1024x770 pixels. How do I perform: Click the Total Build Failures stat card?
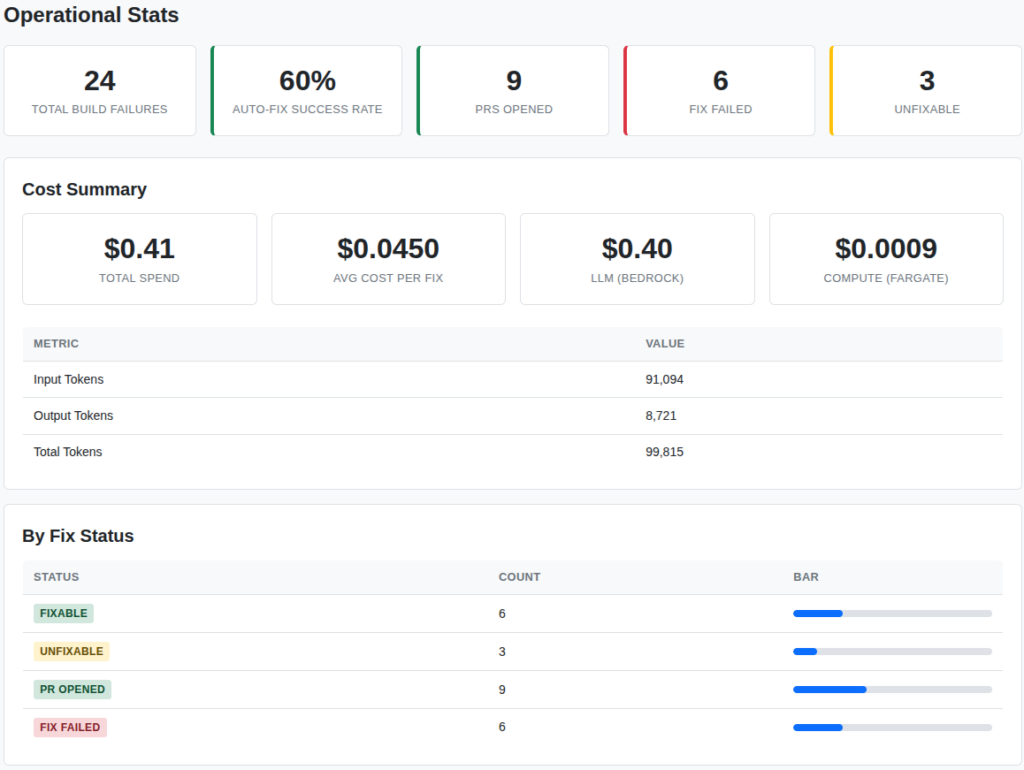(x=100, y=90)
